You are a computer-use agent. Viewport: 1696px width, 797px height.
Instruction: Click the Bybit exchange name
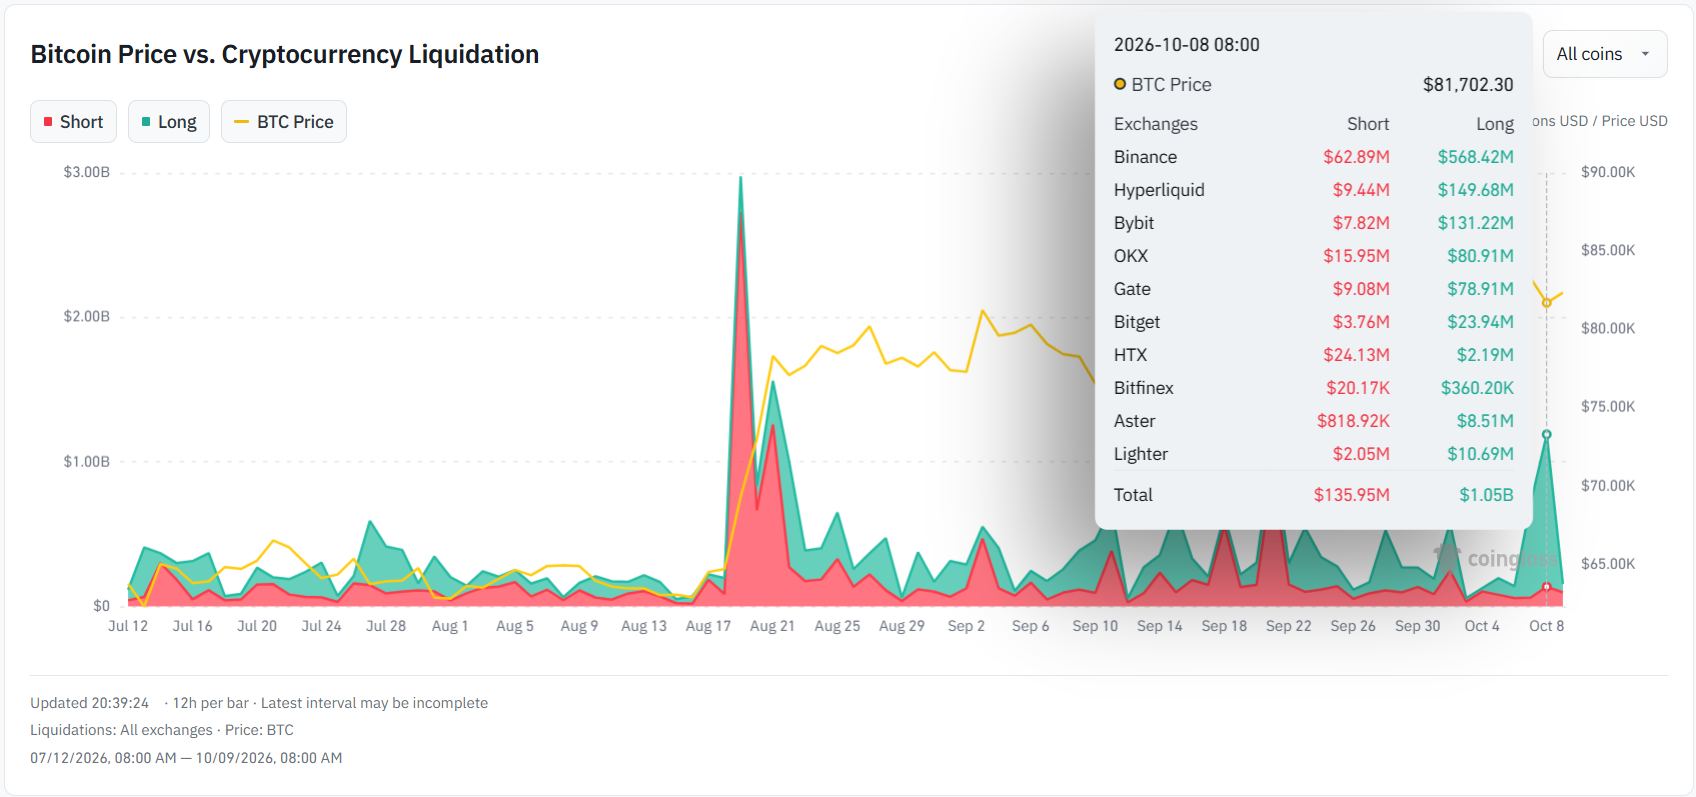tap(1134, 223)
